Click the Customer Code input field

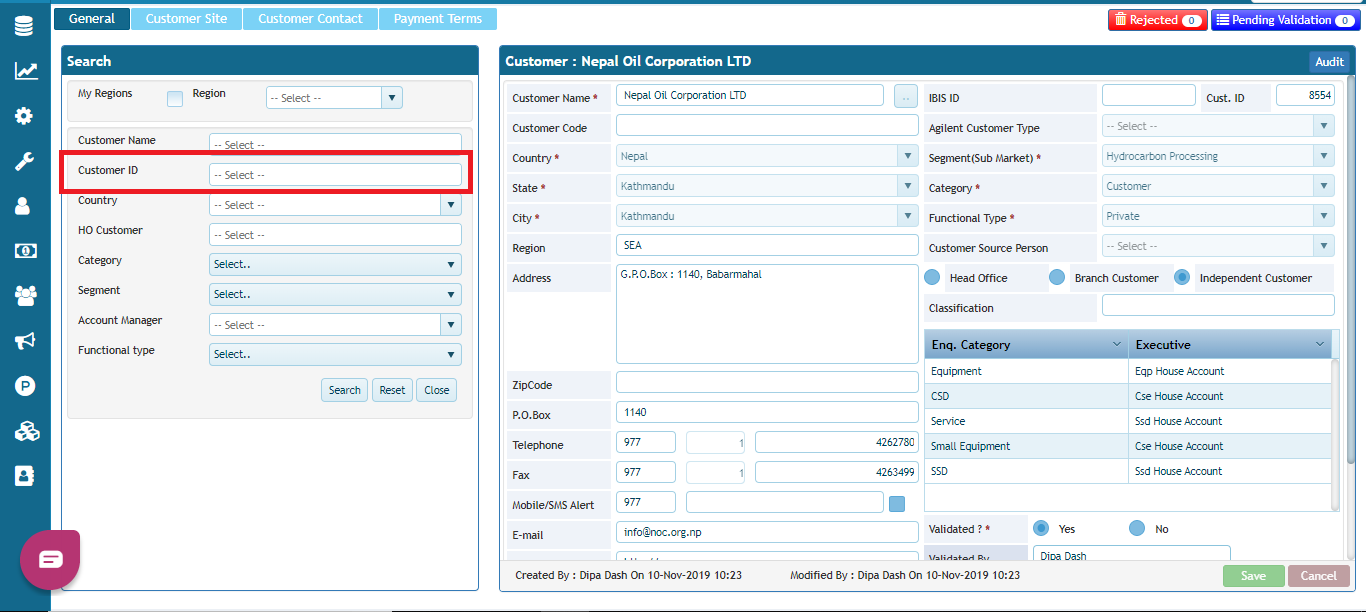[767, 126]
